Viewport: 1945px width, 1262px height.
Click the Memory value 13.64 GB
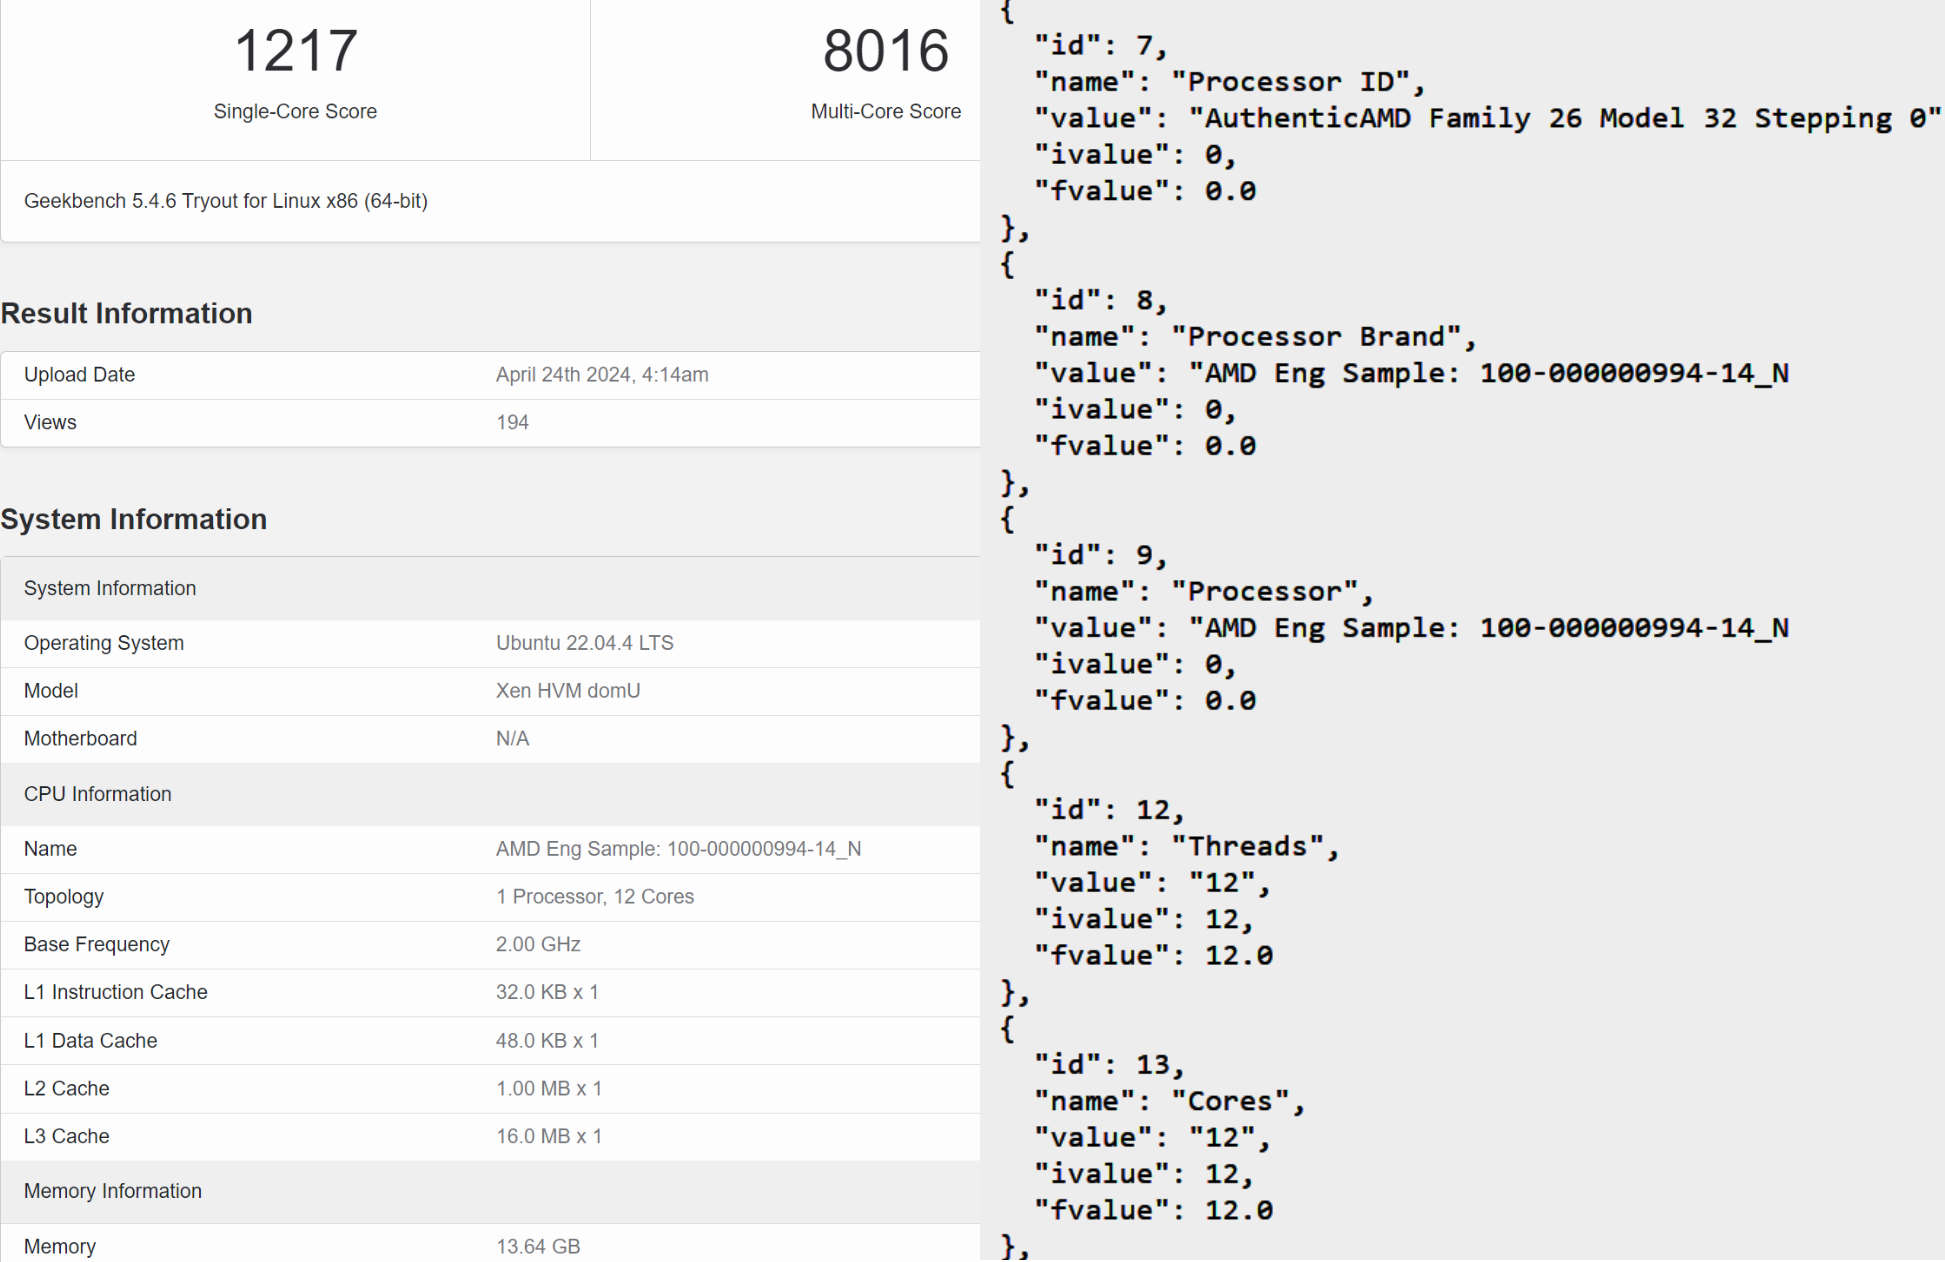[x=537, y=1246]
